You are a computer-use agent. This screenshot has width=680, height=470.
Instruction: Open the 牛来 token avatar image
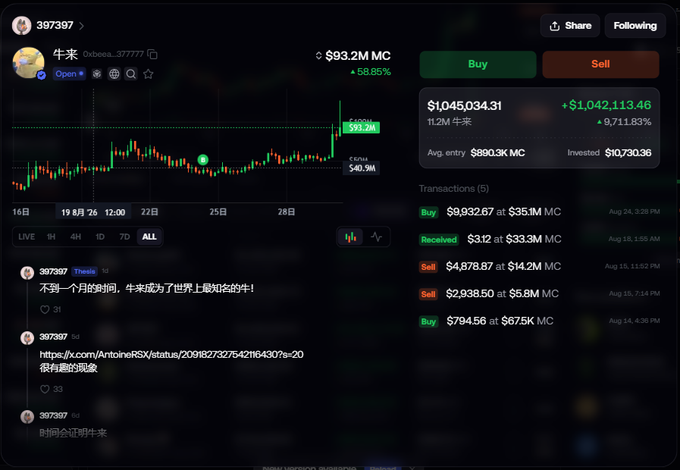29,63
